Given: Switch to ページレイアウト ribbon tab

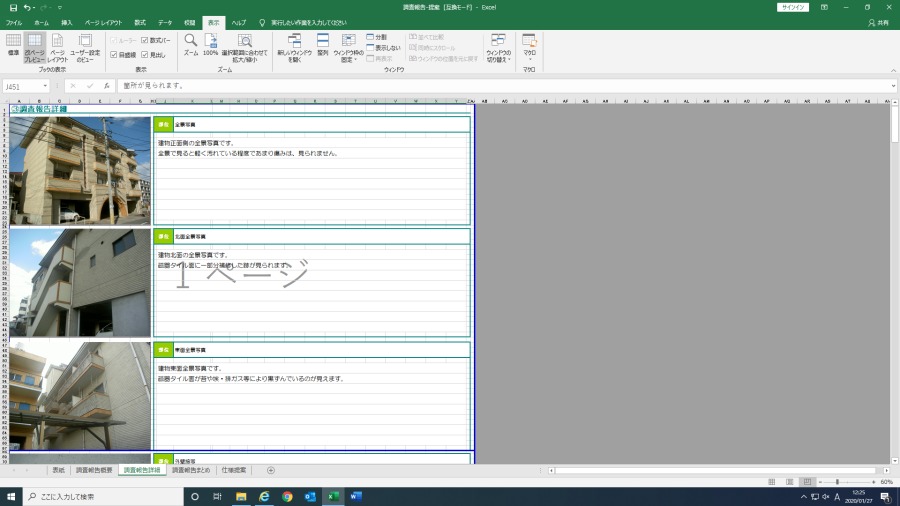Looking at the screenshot, I should click(103, 23).
